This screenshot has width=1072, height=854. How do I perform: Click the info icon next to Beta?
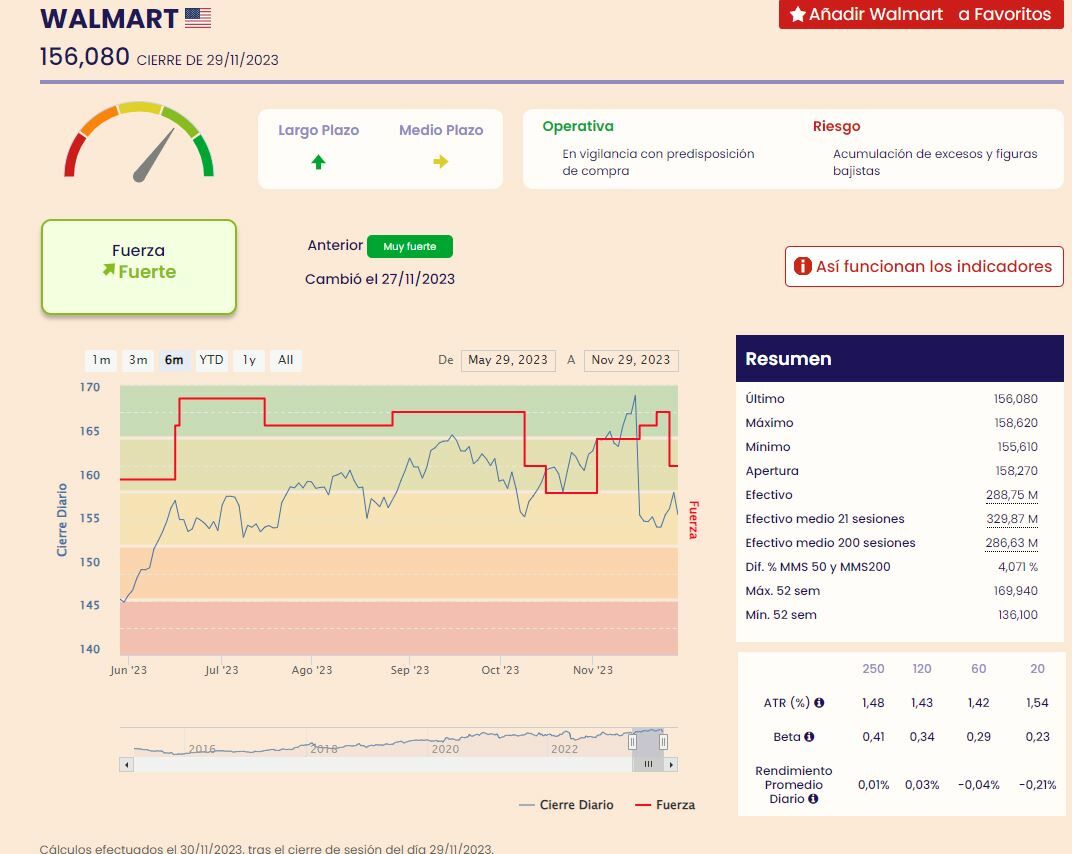coord(809,736)
